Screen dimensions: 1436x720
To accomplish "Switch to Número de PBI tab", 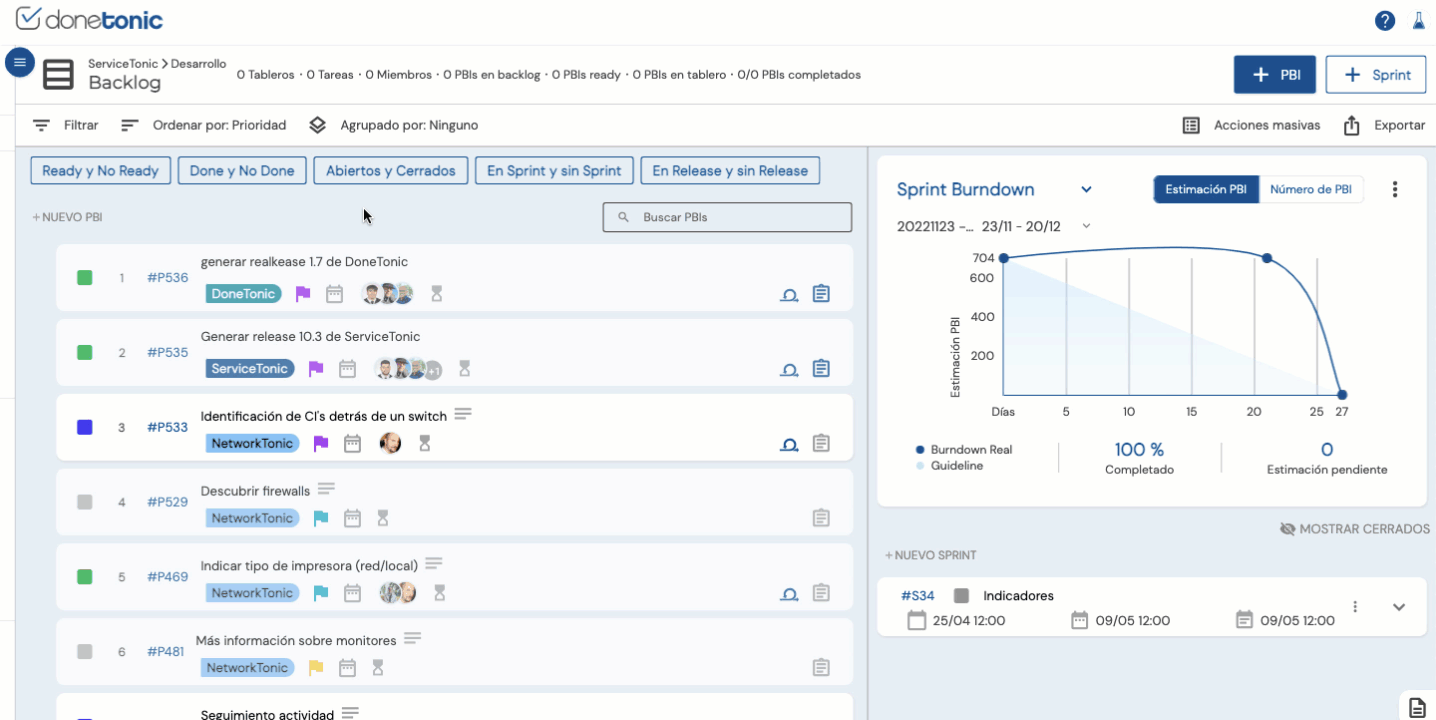I will pos(1310,189).
